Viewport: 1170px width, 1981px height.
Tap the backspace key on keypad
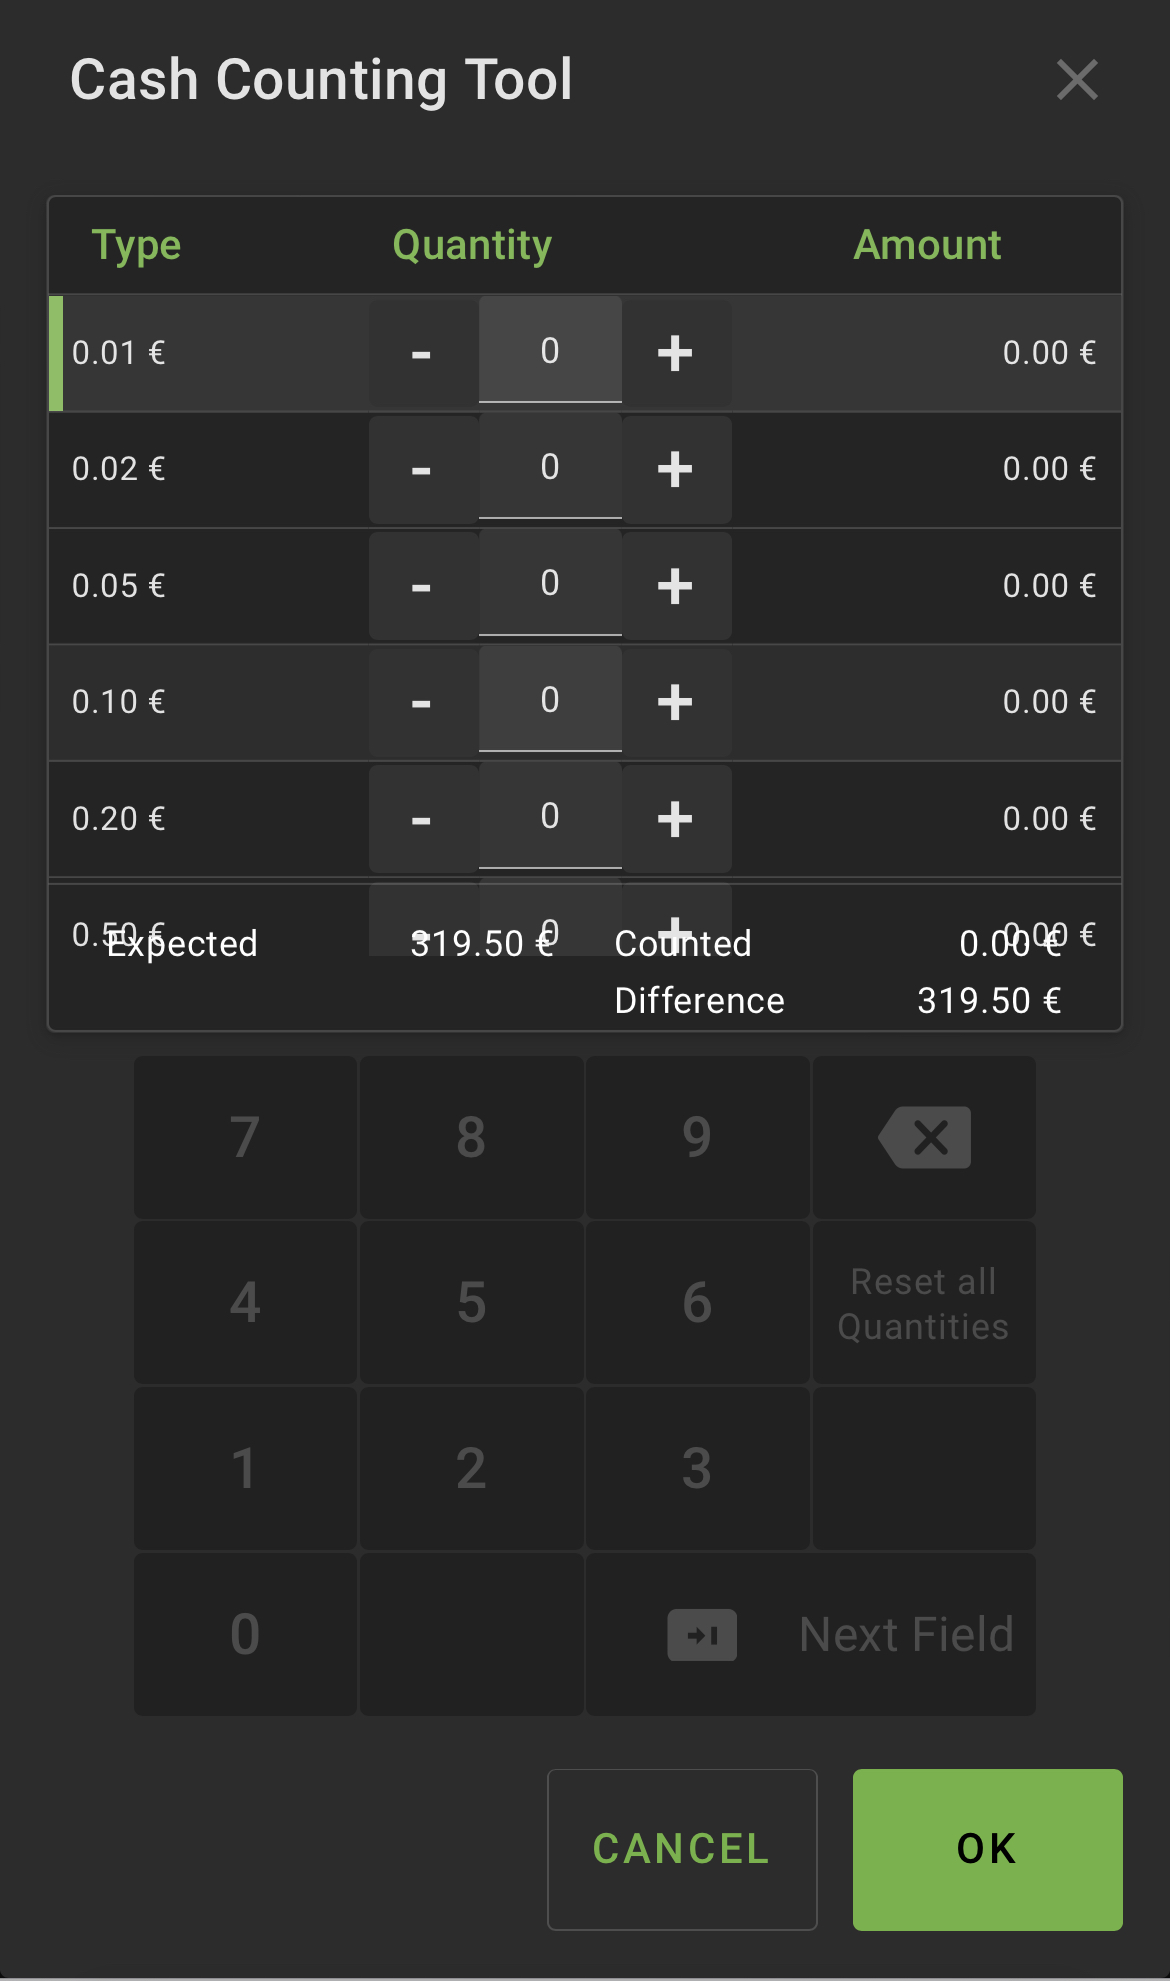coord(924,1138)
